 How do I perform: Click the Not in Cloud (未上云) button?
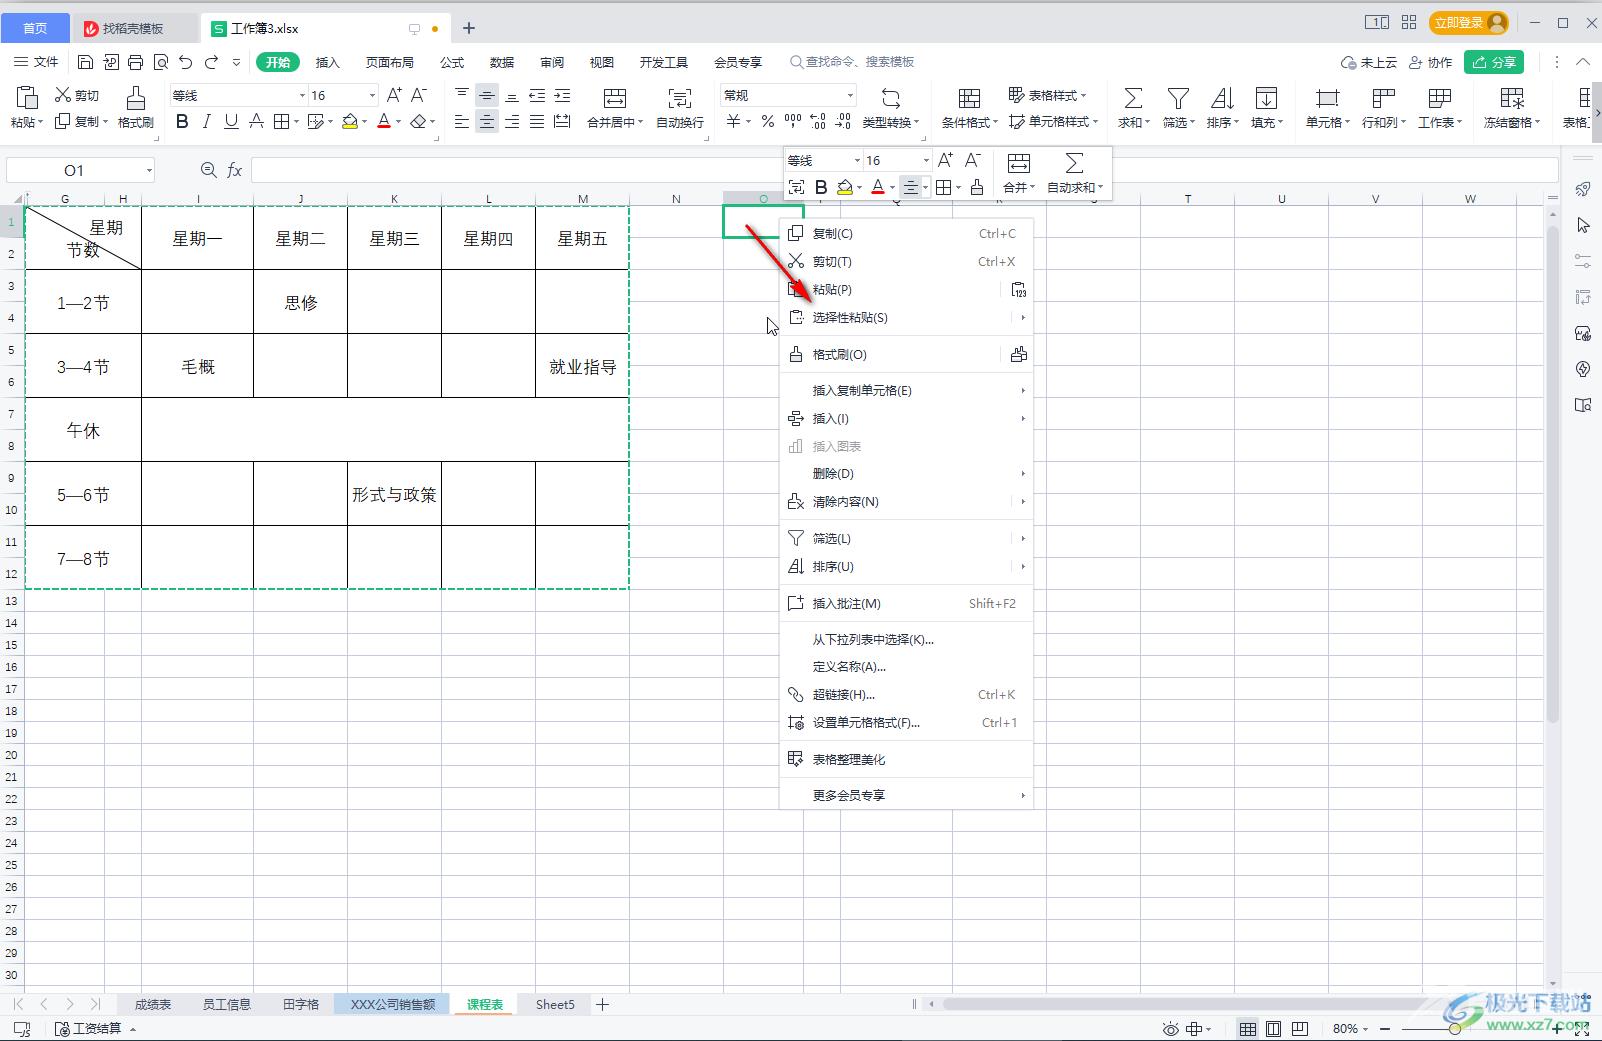coord(1369,62)
